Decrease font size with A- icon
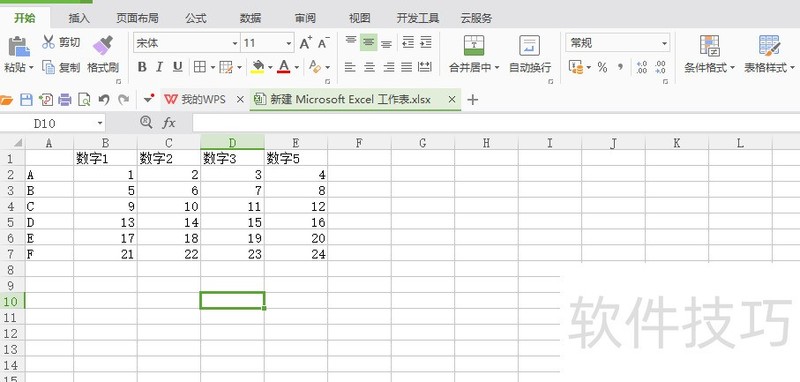This screenshot has width=800, height=382. 323,43
